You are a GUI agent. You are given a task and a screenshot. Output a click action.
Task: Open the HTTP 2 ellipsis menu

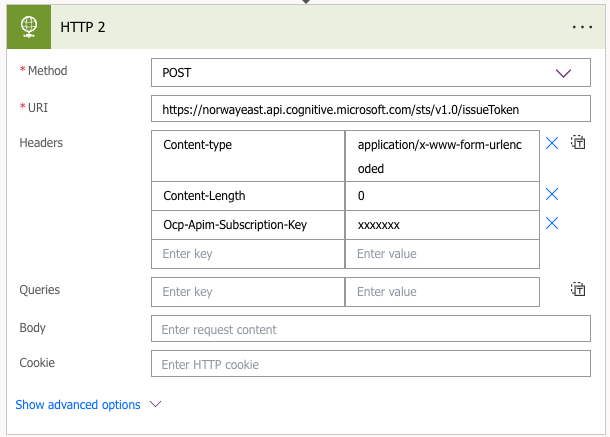(x=582, y=27)
